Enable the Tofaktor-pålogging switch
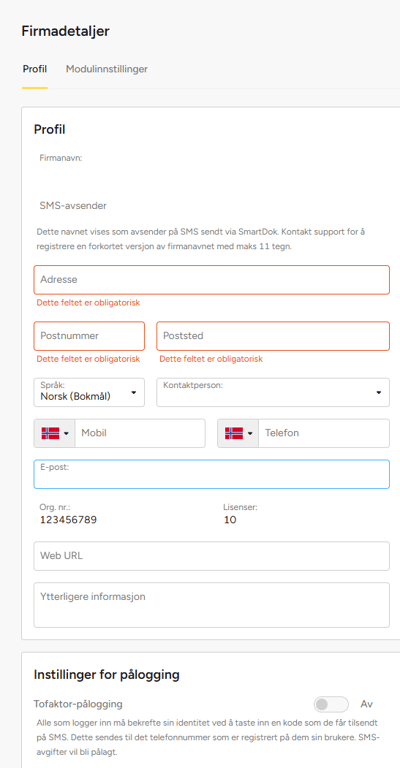 (331, 704)
